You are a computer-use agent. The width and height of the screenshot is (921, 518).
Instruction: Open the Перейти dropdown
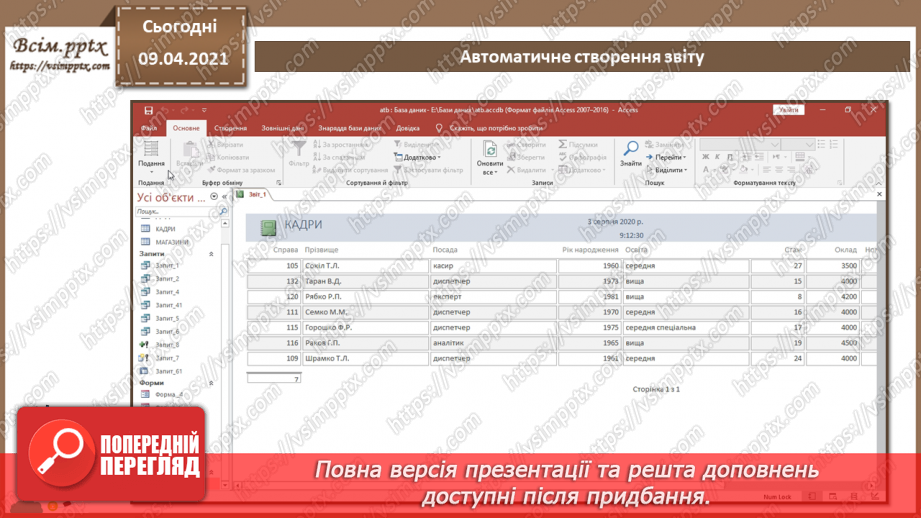pyautogui.click(x=667, y=157)
